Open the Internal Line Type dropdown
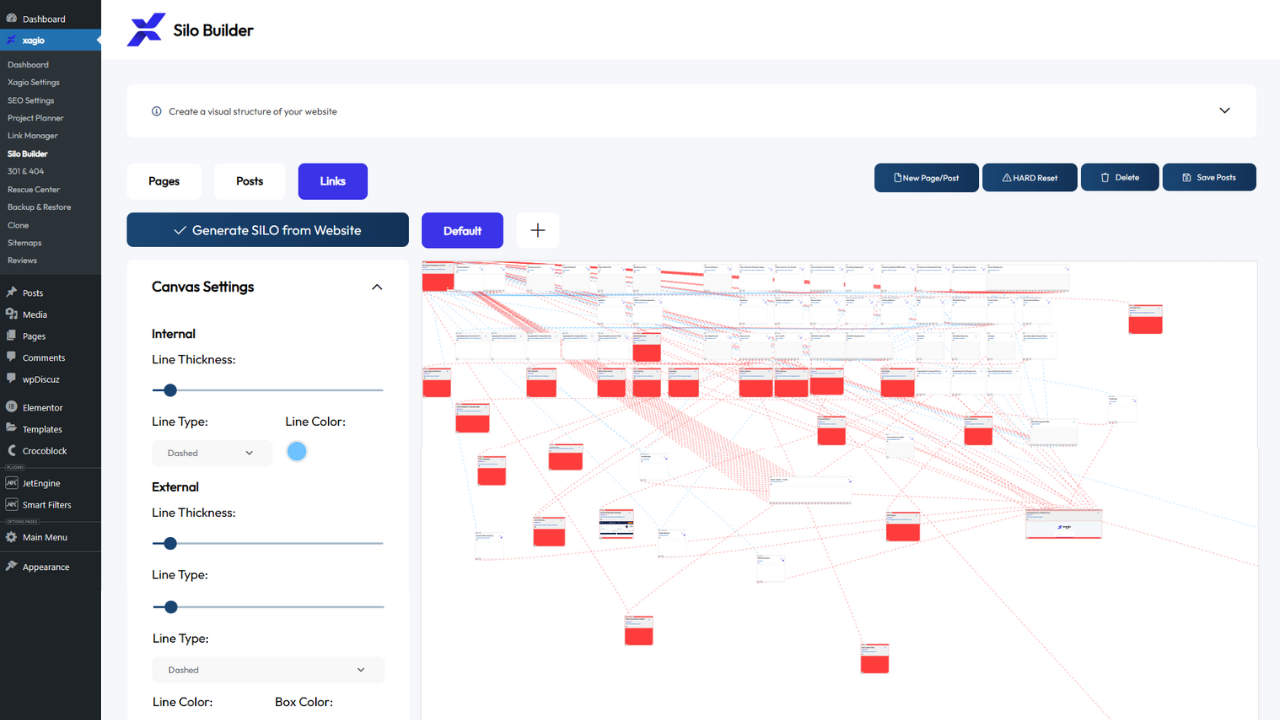The height and width of the screenshot is (720, 1280). [212, 453]
